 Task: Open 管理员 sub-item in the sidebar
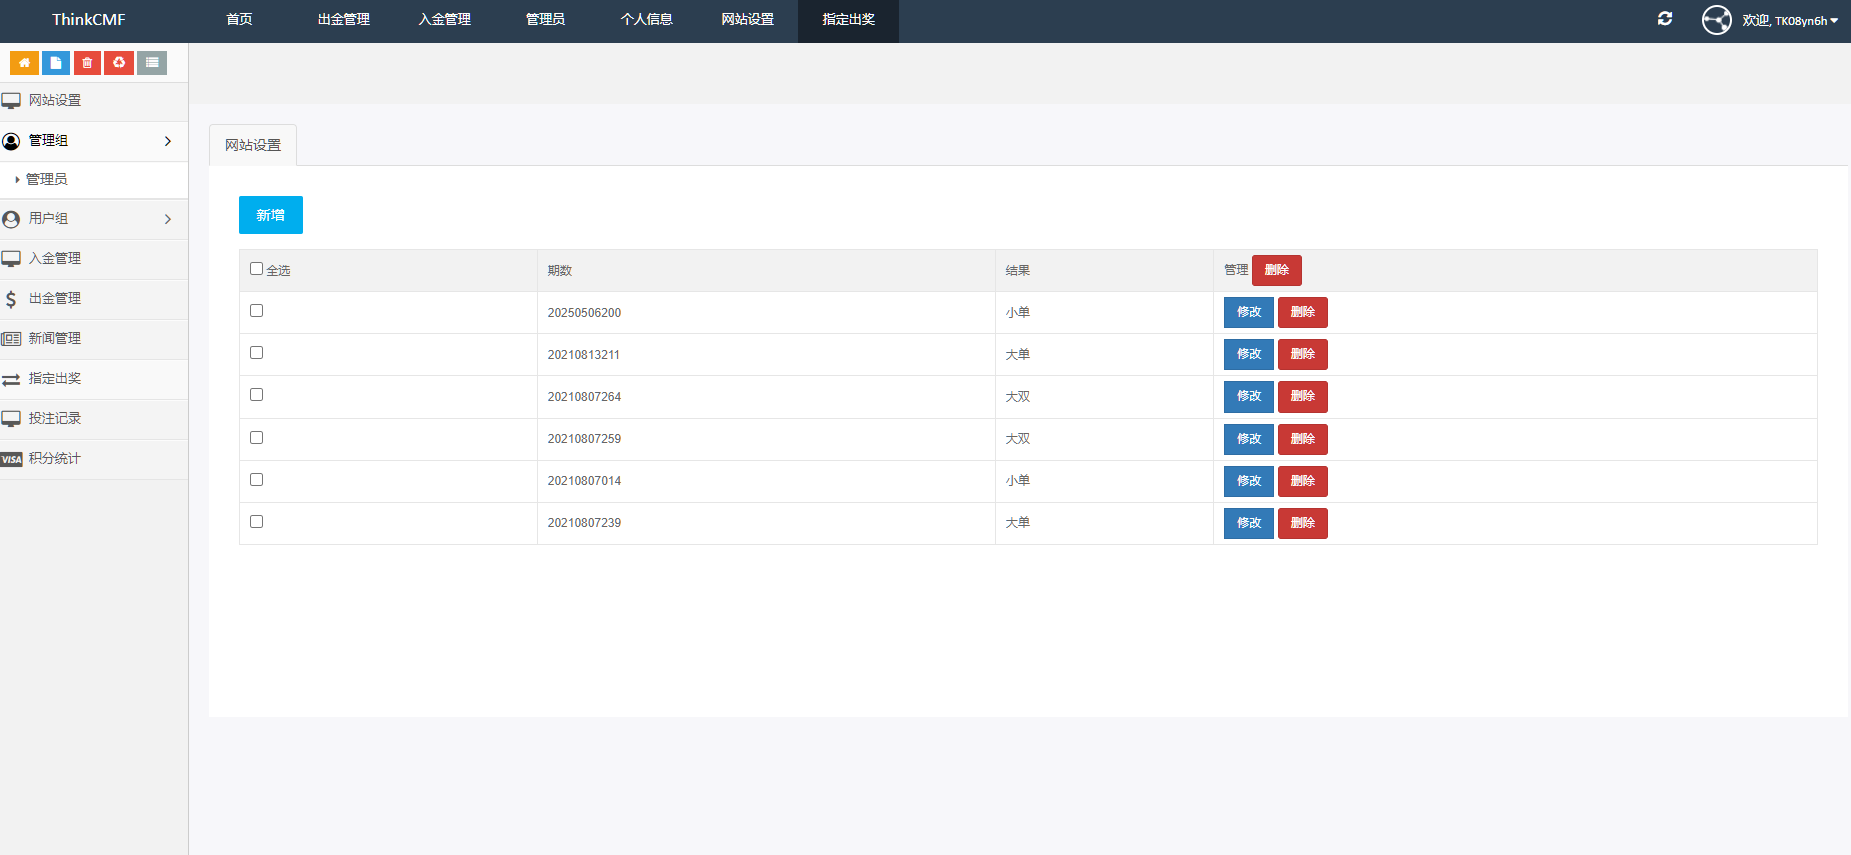pyautogui.click(x=47, y=180)
